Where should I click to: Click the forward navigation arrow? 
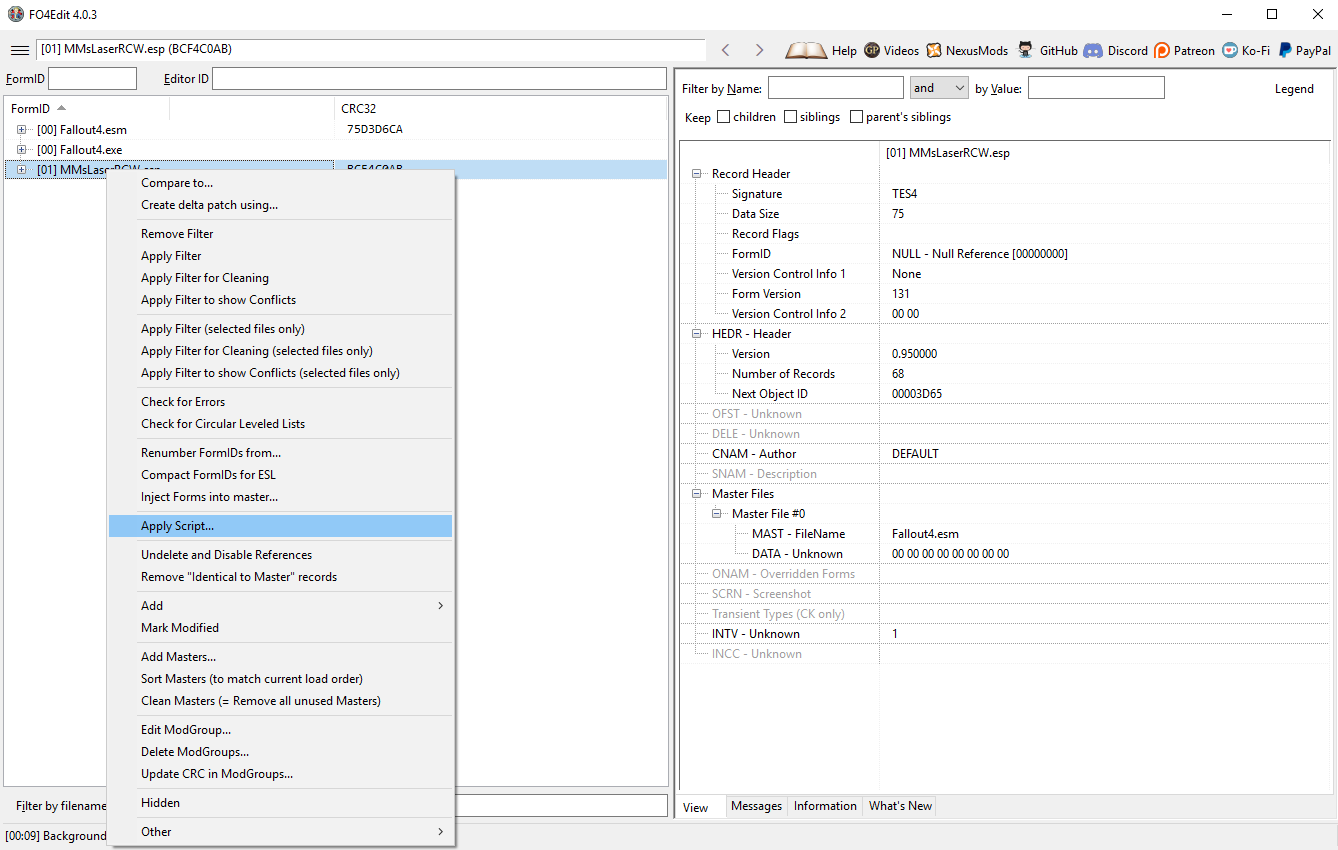[x=759, y=50]
